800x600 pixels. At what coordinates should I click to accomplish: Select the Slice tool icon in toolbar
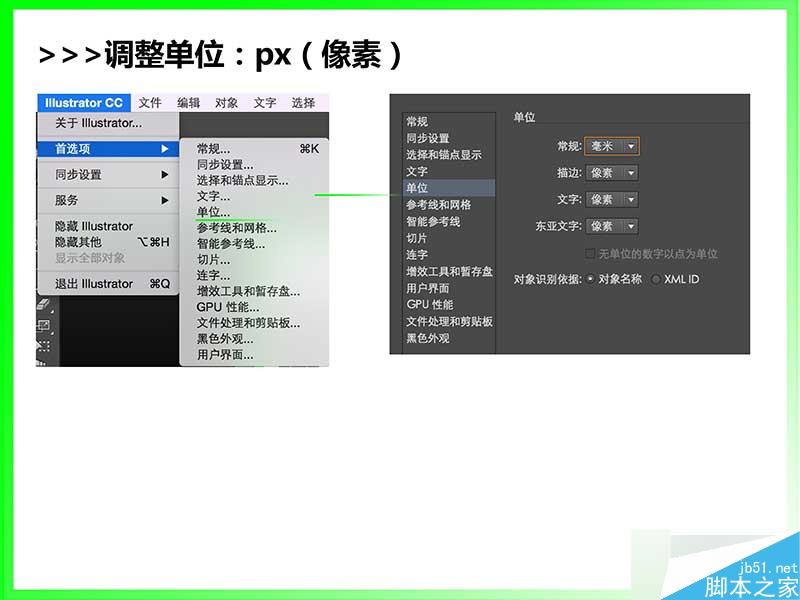(44, 345)
